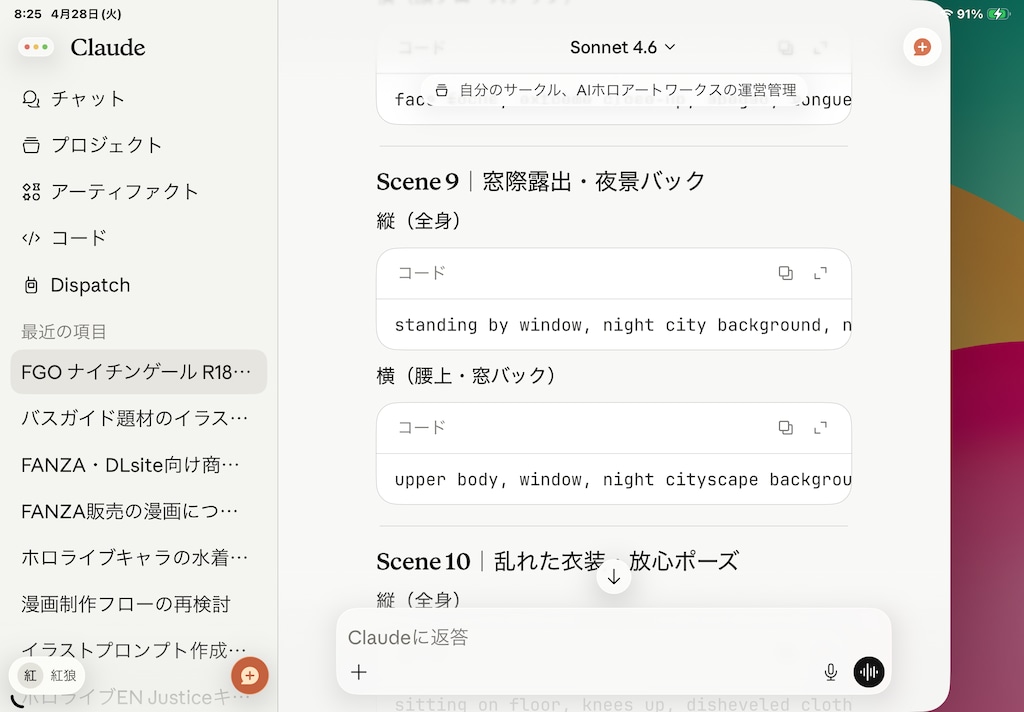Add attachment with the plus icon
The width and height of the screenshot is (1024, 712).
point(359,672)
